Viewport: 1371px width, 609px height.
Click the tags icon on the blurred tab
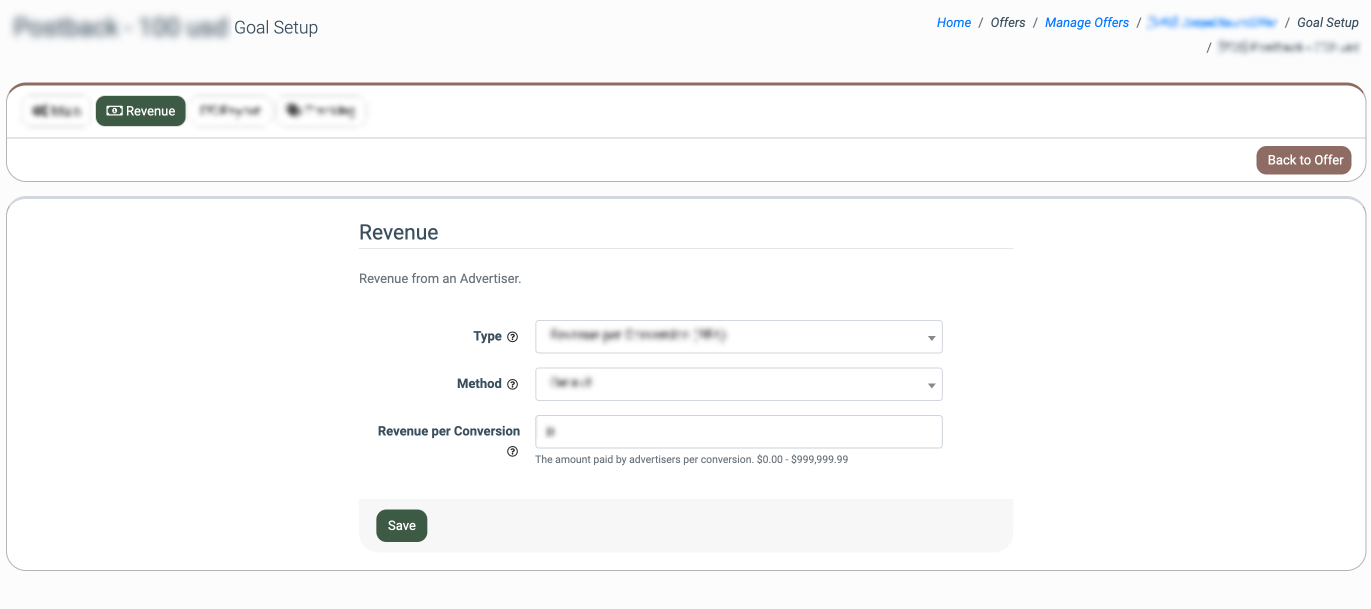(x=293, y=111)
